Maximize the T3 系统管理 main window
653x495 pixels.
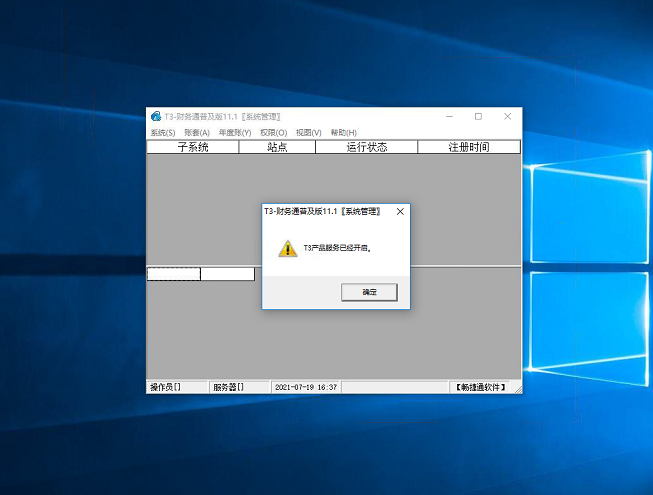[479, 117]
